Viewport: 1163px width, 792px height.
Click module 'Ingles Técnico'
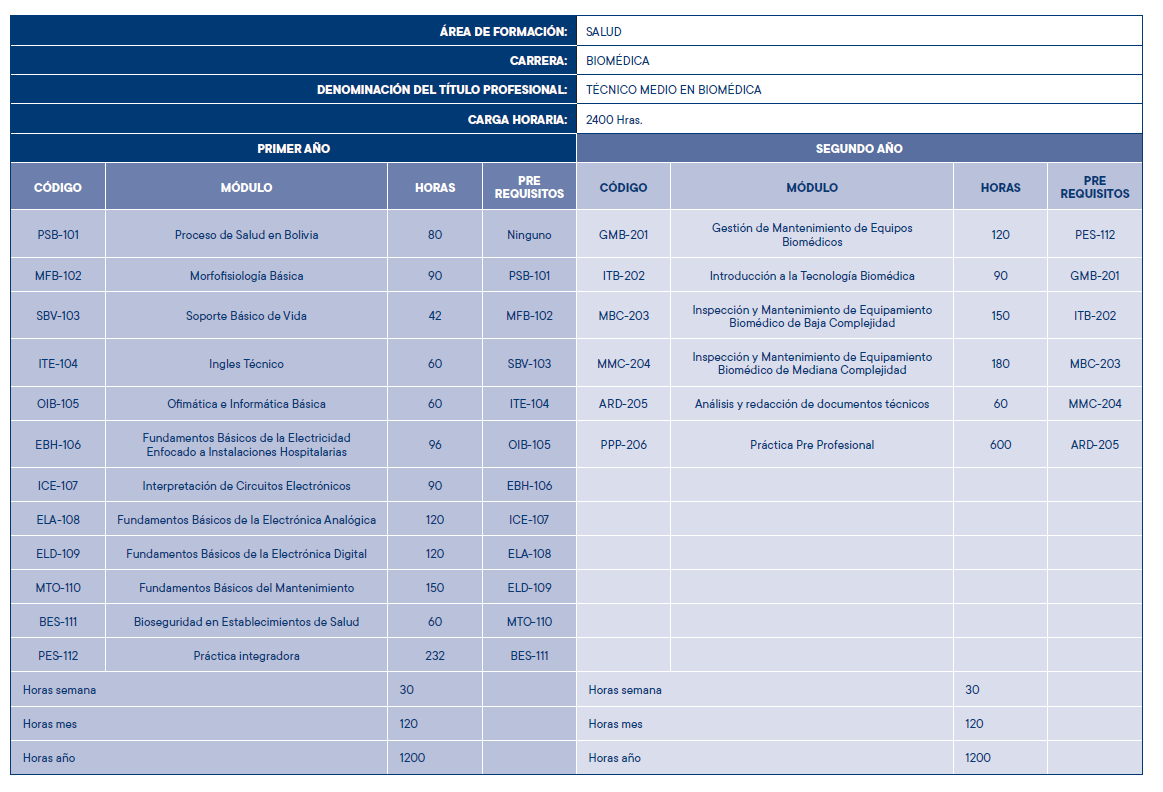(246, 363)
